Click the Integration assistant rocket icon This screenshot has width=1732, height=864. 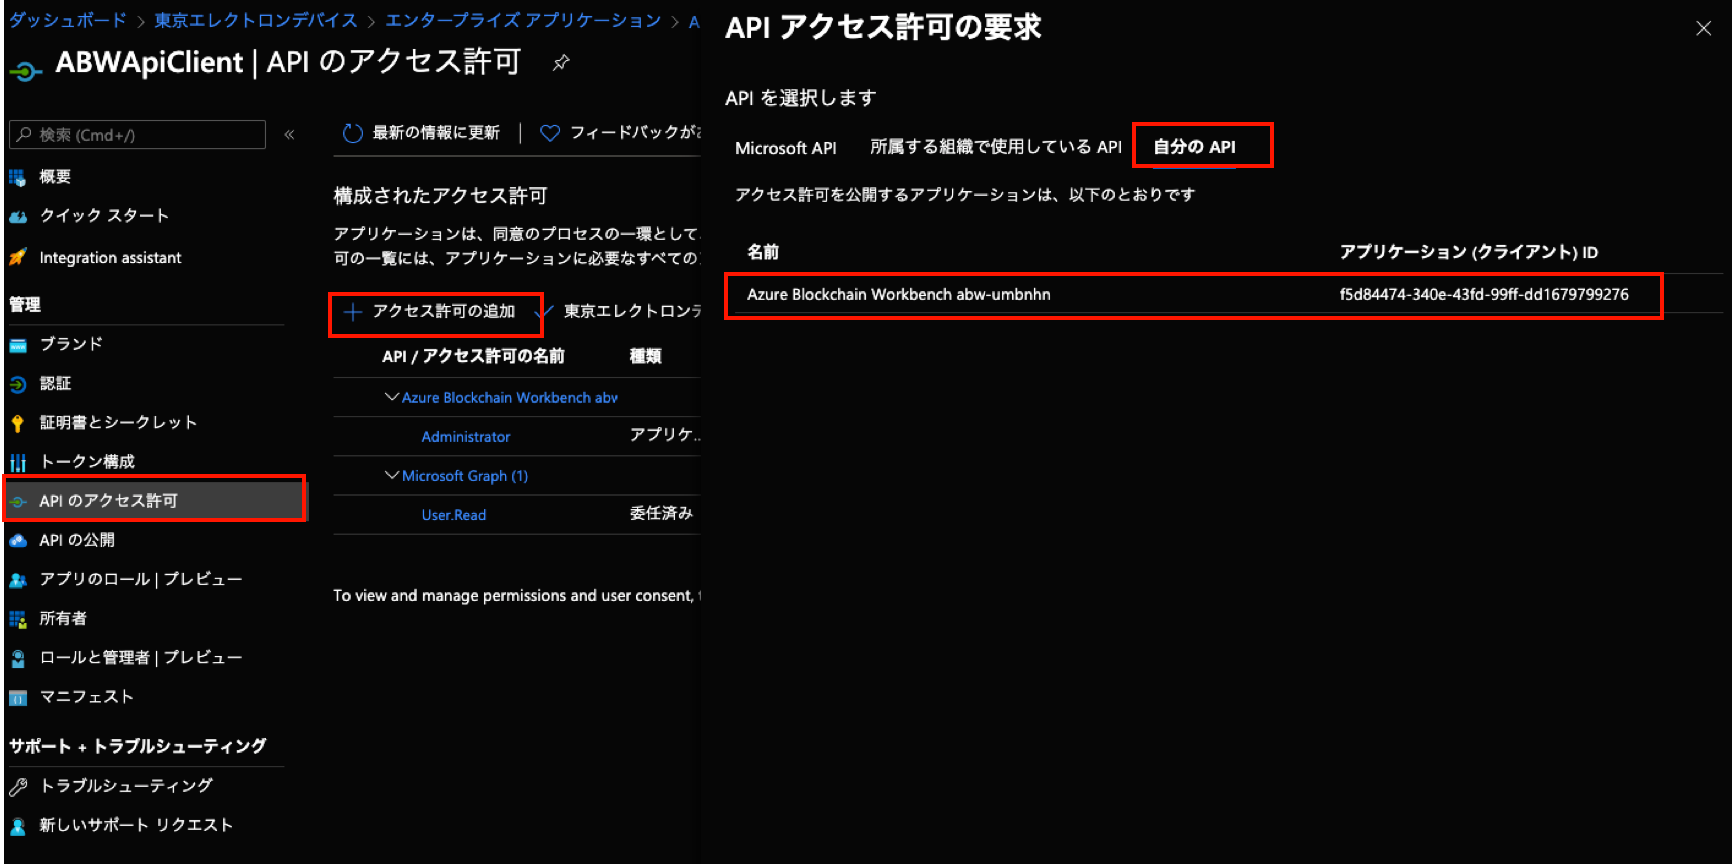point(18,258)
